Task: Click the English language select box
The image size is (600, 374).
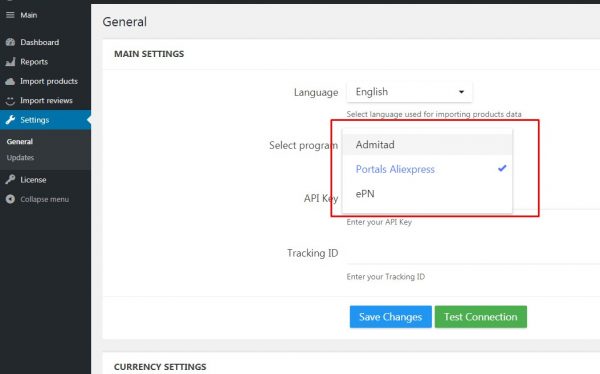Action: tap(409, 92)
